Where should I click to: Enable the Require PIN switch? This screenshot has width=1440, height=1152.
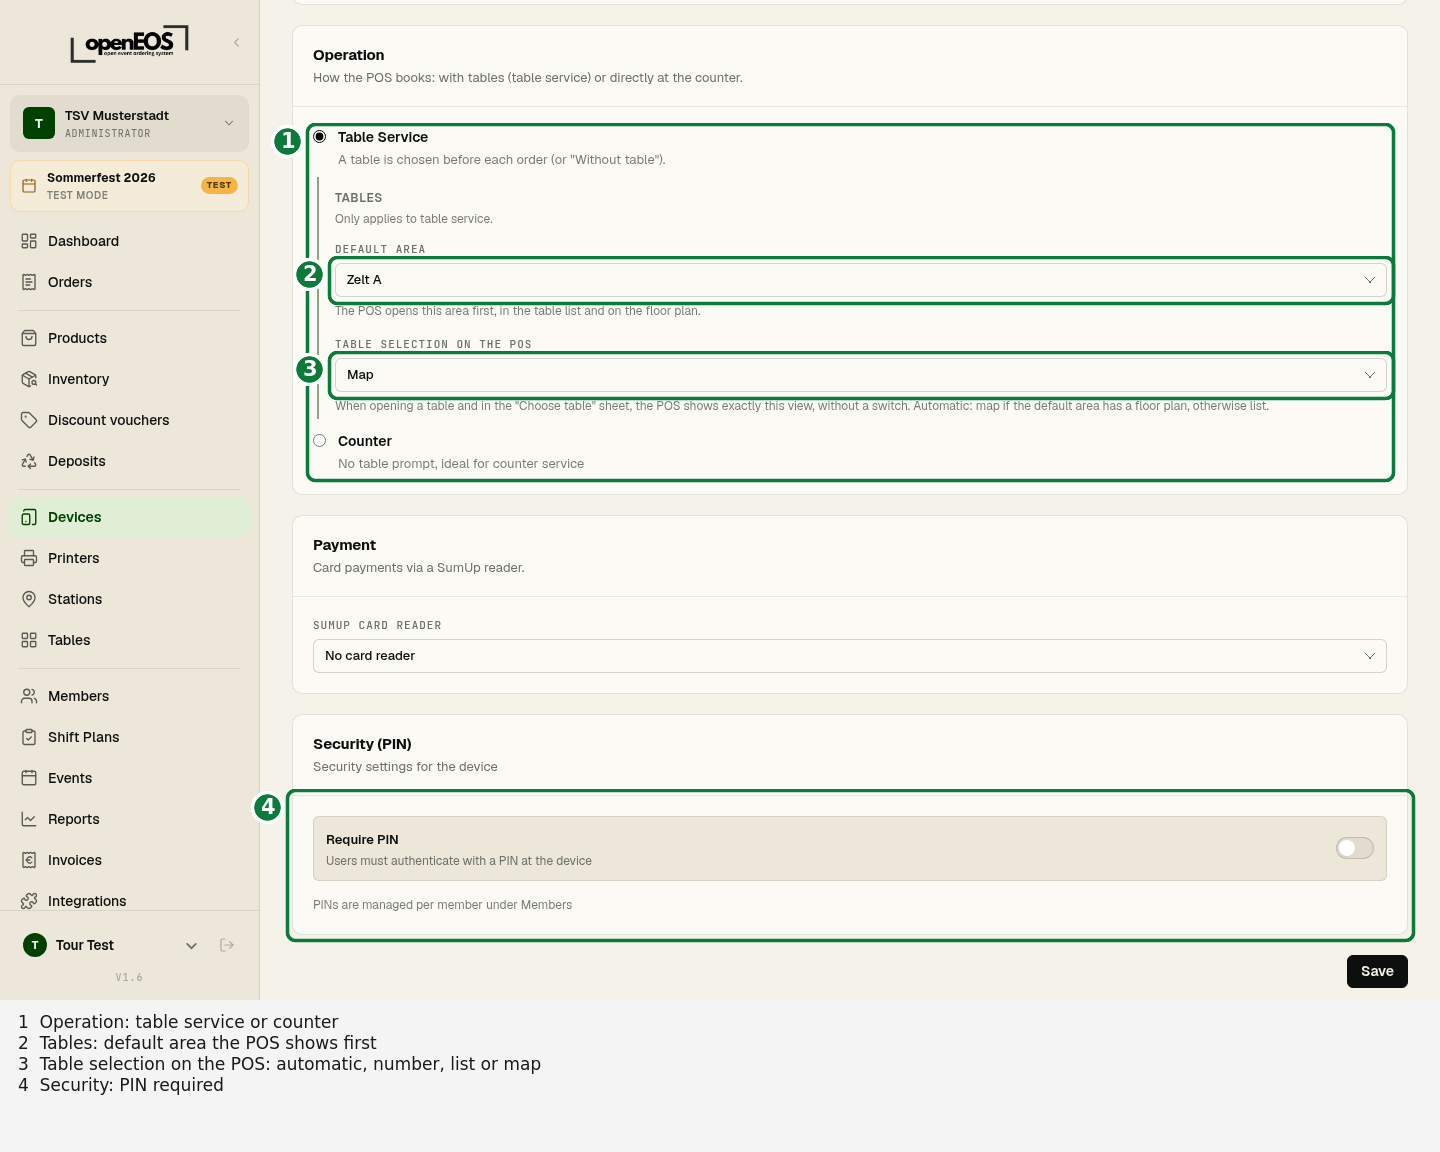coord(1355,848)
